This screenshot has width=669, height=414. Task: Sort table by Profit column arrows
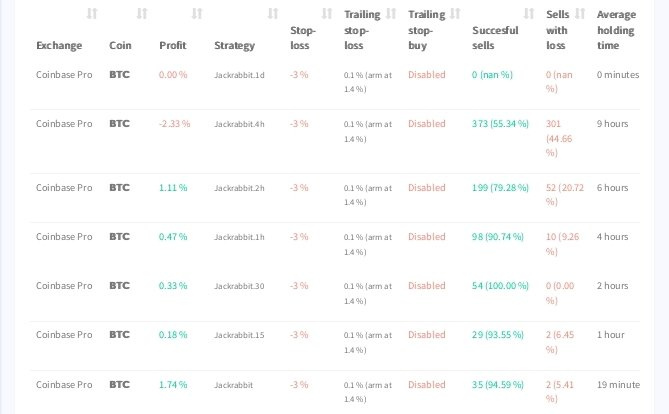click(x=197, y=14)
